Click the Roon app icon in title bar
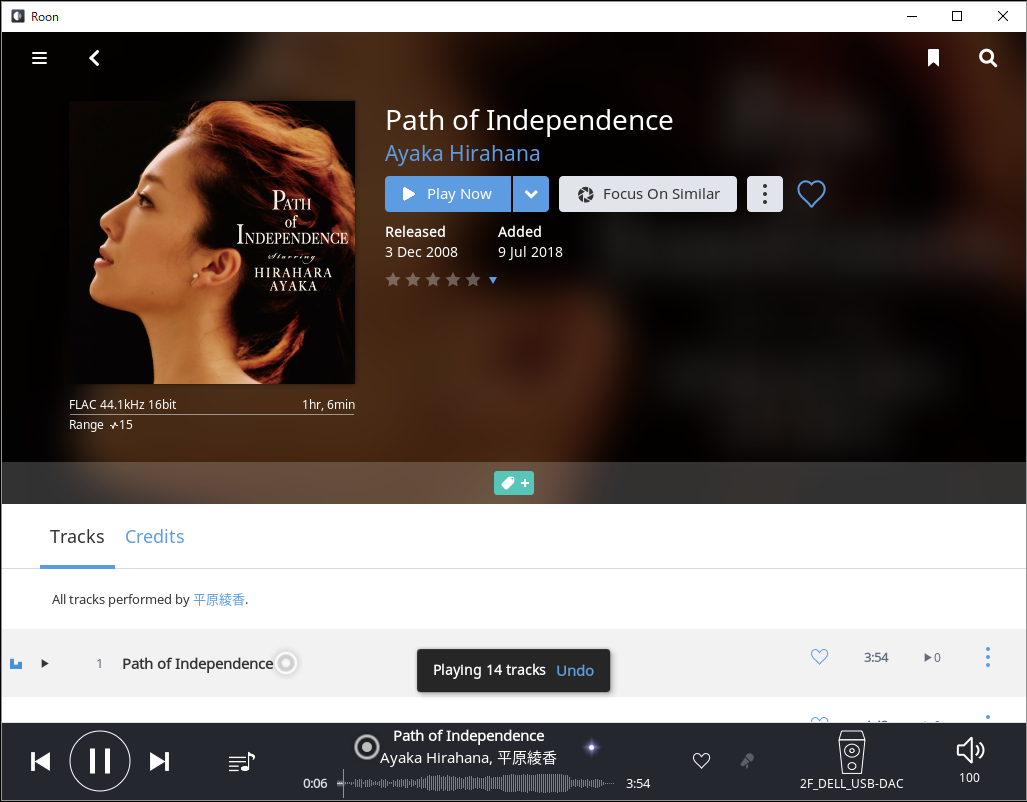1027x802 pixels. (x=18, y=16)
